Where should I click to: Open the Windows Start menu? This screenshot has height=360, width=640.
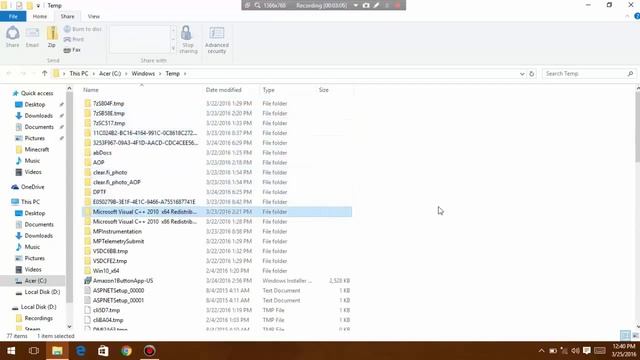click(11, 351)
